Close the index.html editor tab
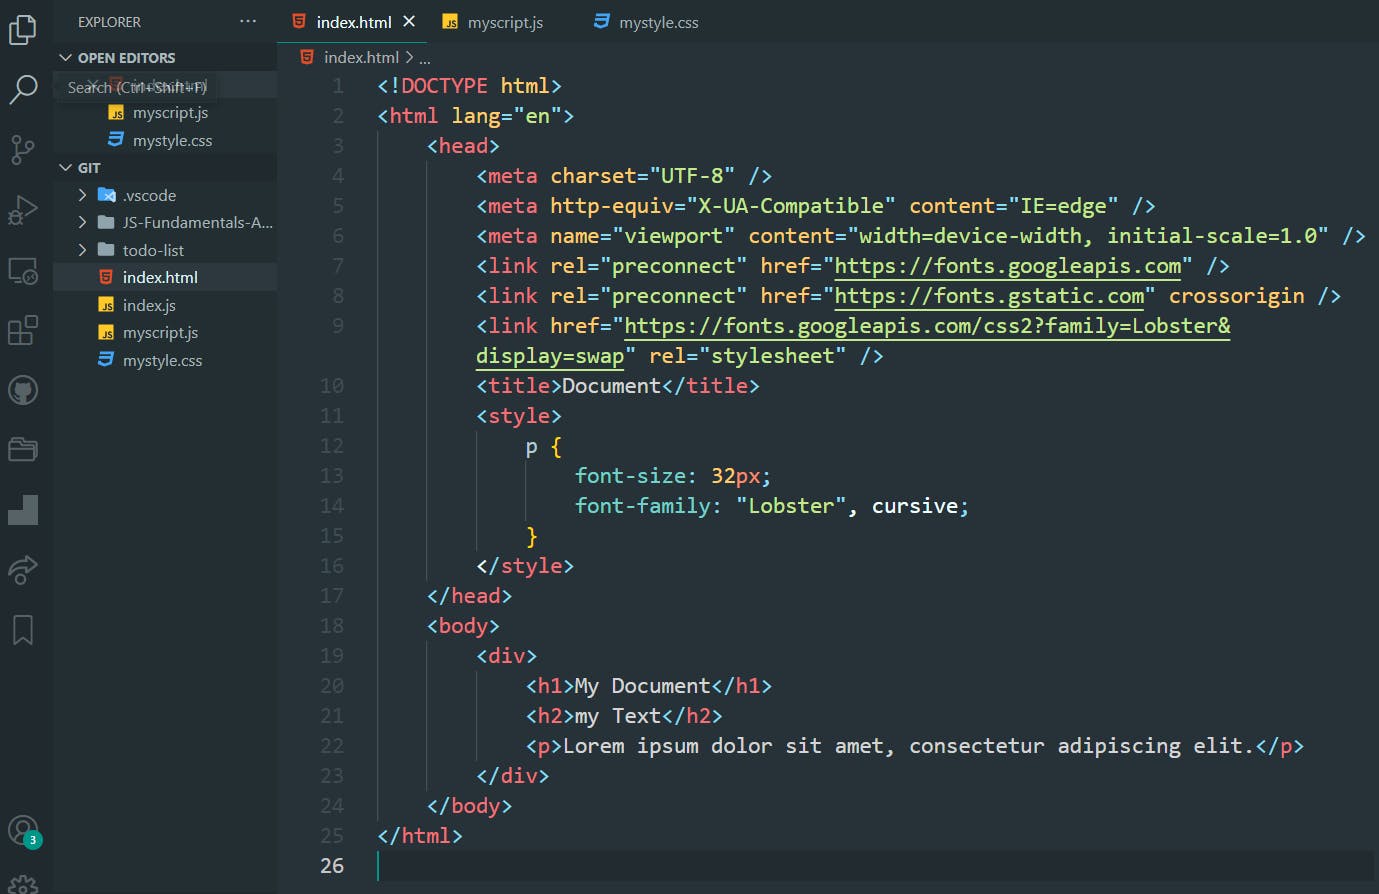The height and width of the screenshot is (894, 1379). click(x=409, y=21)
